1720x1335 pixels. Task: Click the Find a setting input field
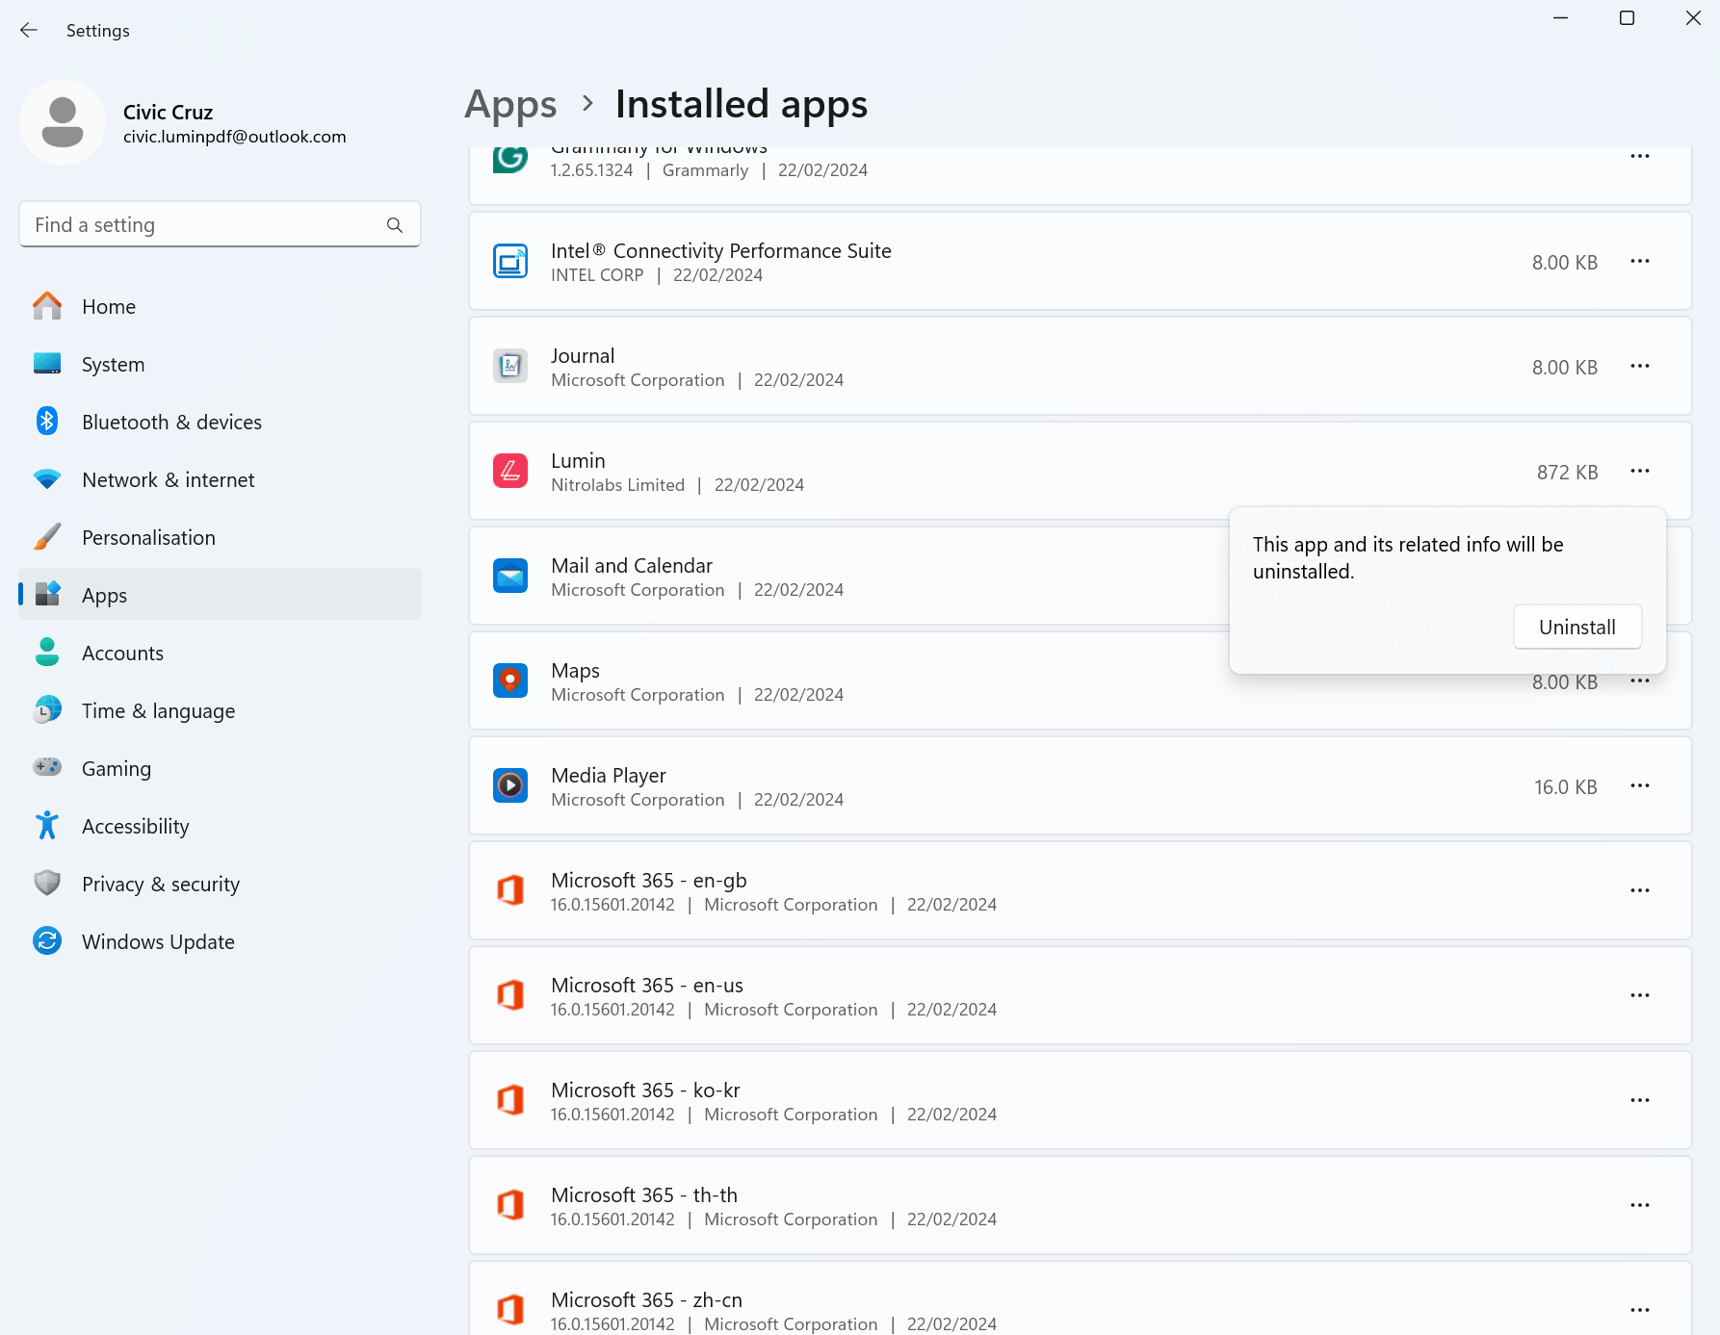pyautogui.click(x=200, y=224)
